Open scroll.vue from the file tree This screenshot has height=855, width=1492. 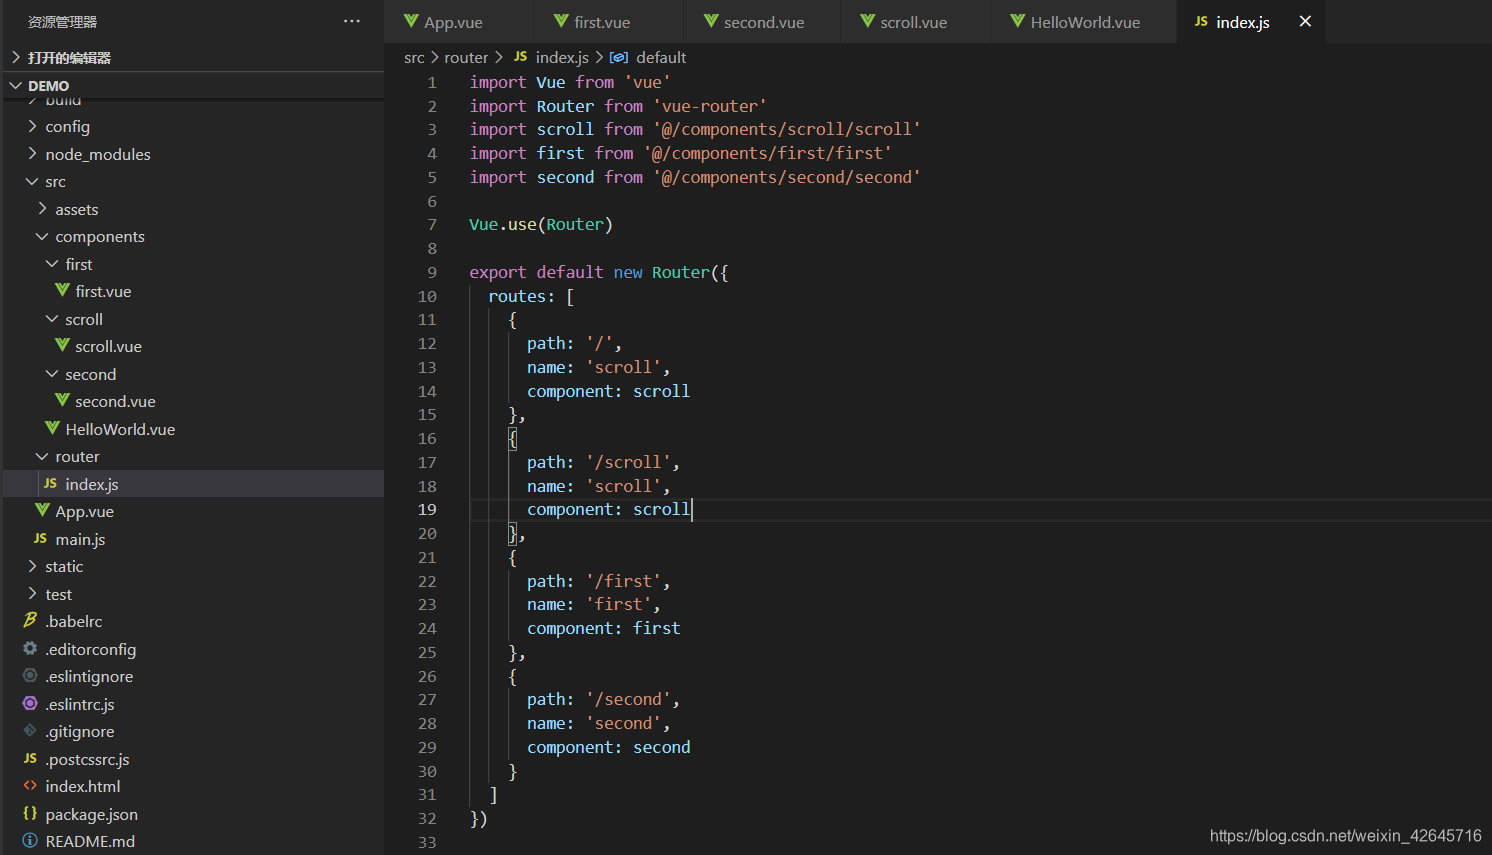point(192,346)
